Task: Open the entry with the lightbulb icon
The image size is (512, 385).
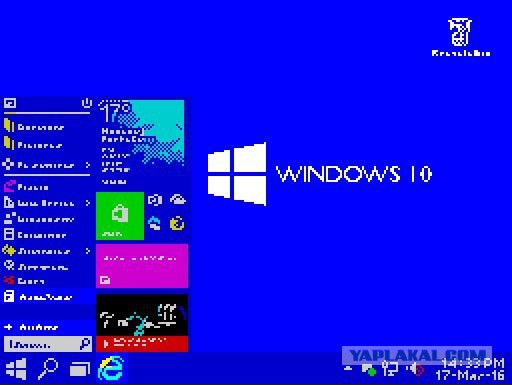Action: (35, 266)
